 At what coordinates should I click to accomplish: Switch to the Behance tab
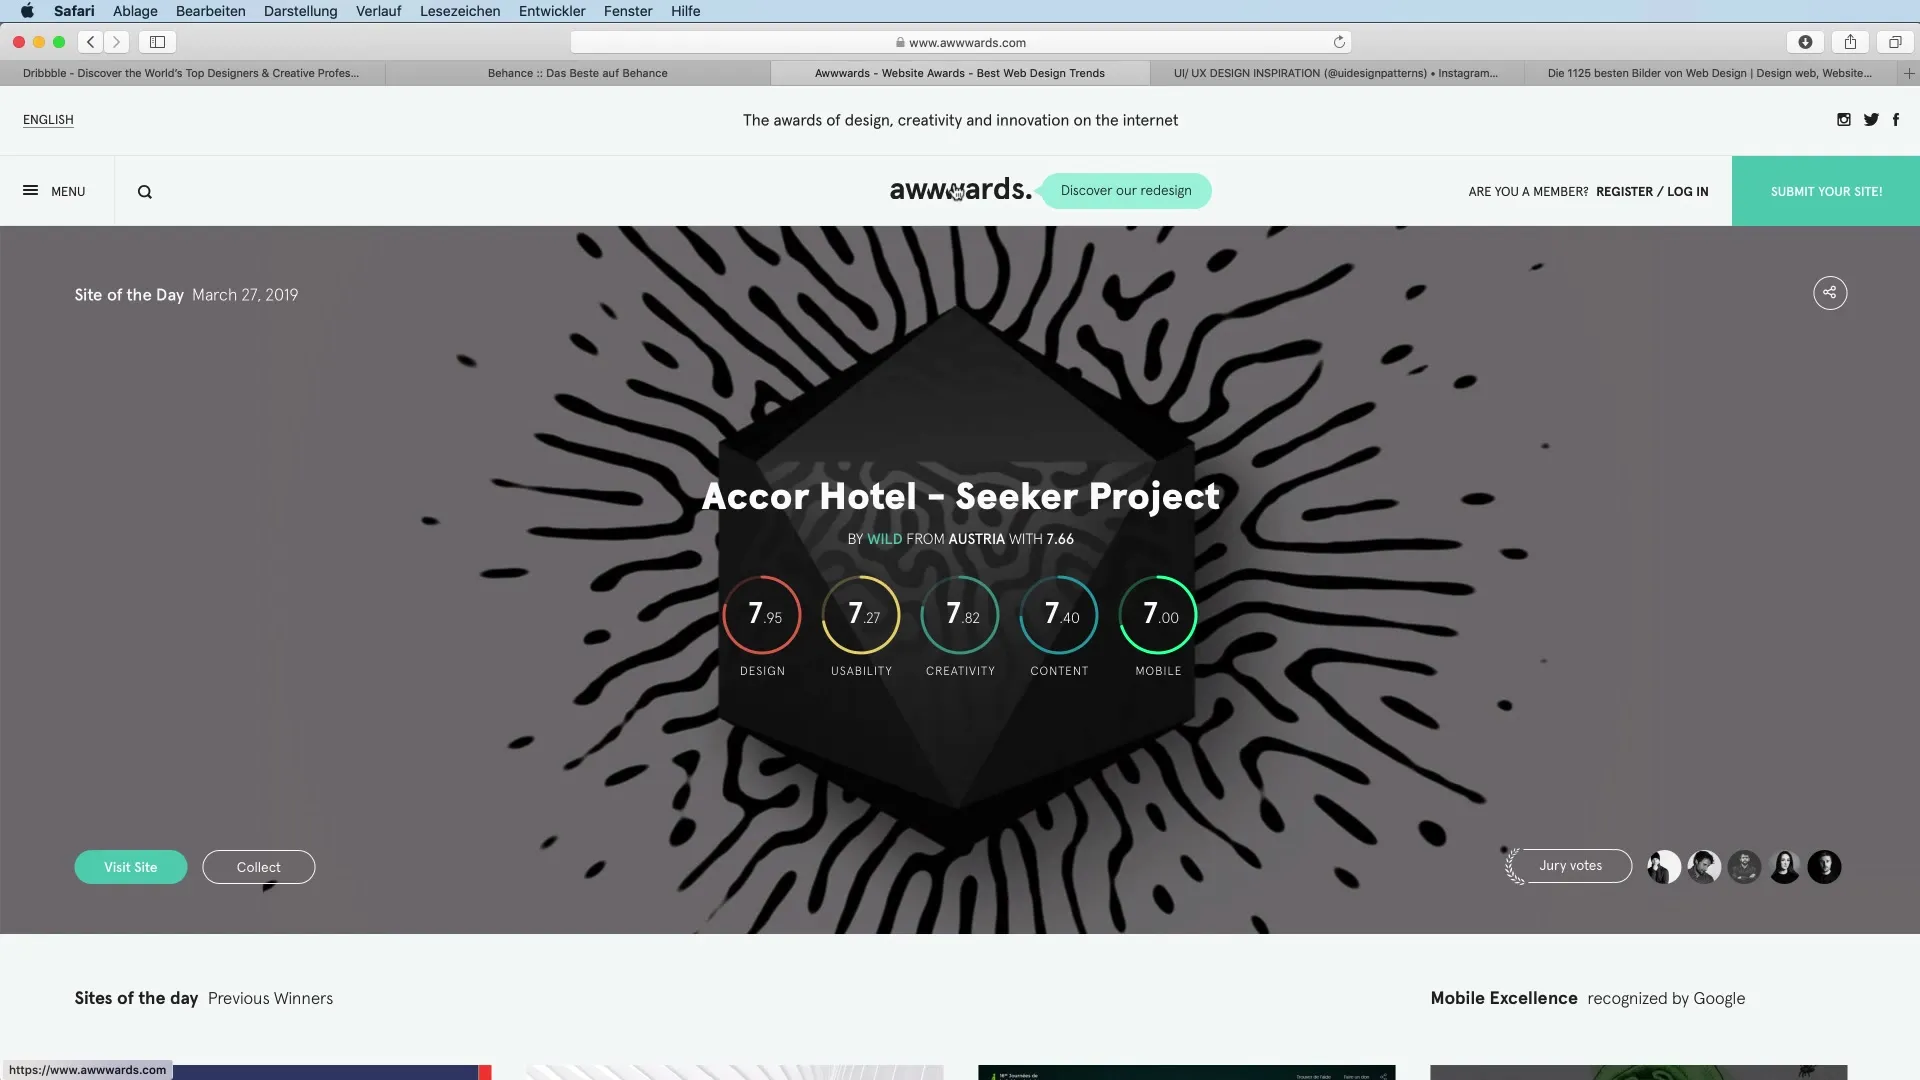578,73
